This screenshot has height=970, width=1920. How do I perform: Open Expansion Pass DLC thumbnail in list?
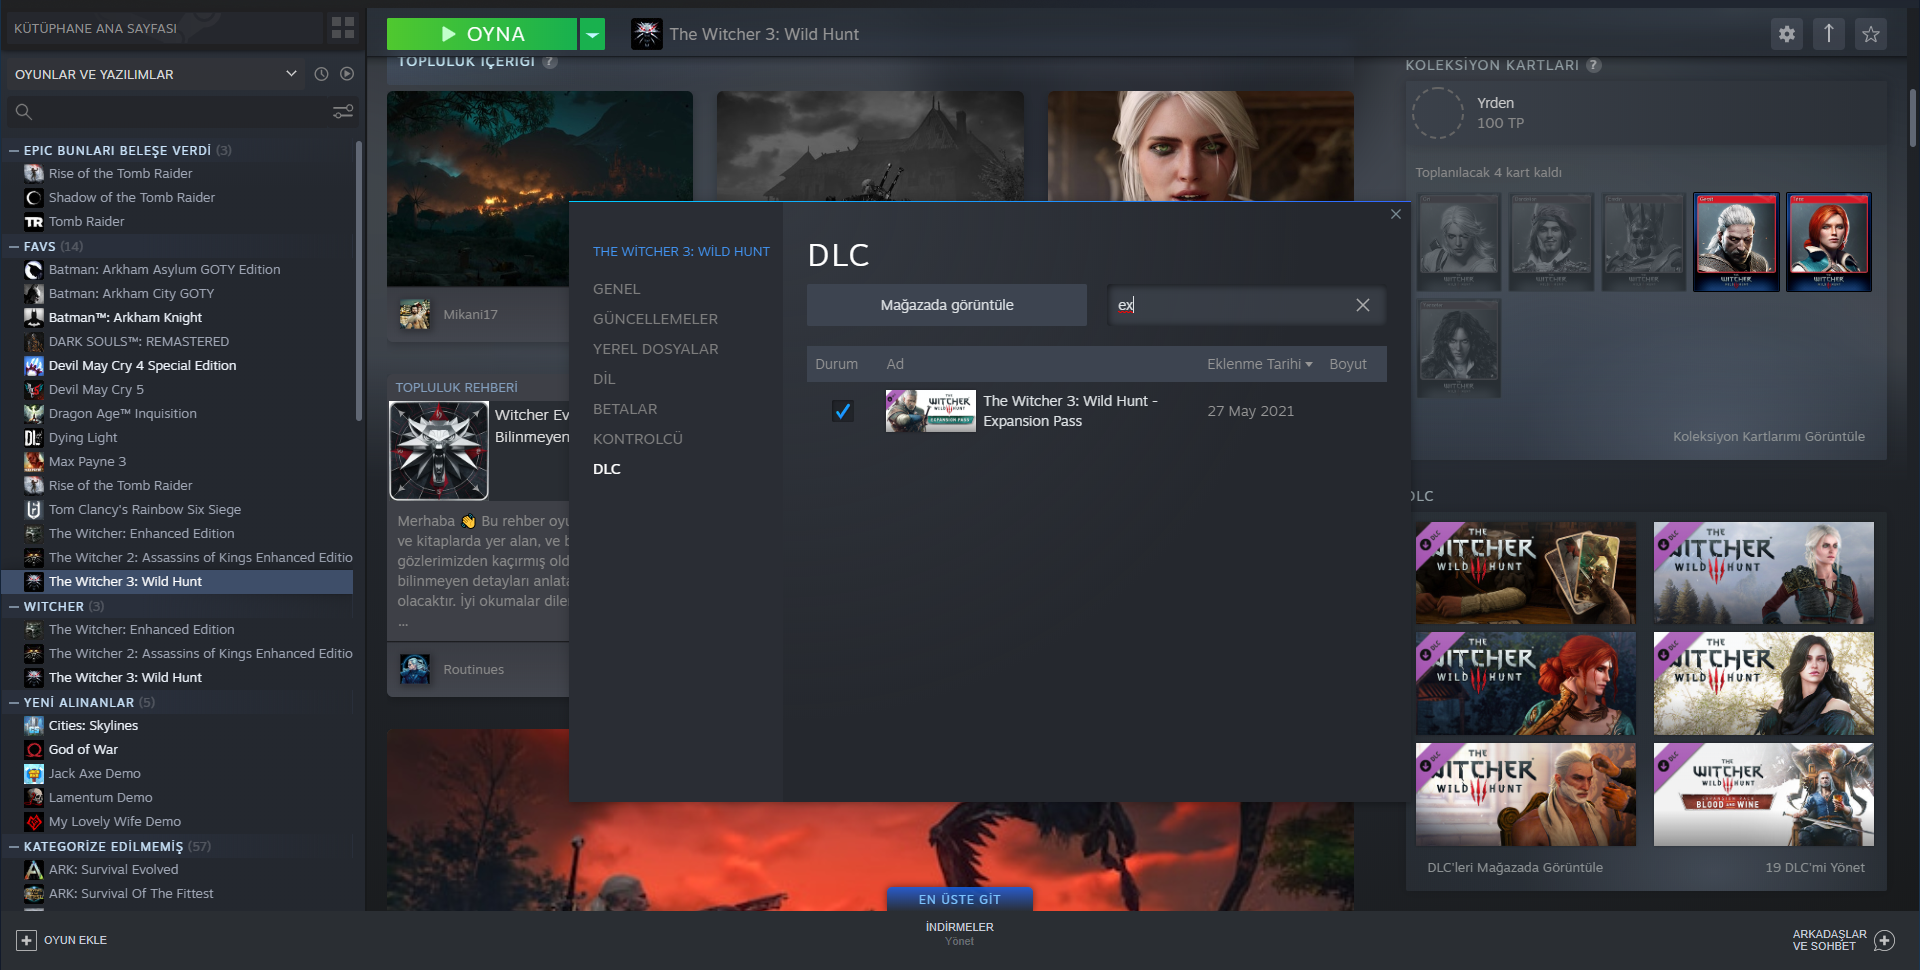click(931, 411)
